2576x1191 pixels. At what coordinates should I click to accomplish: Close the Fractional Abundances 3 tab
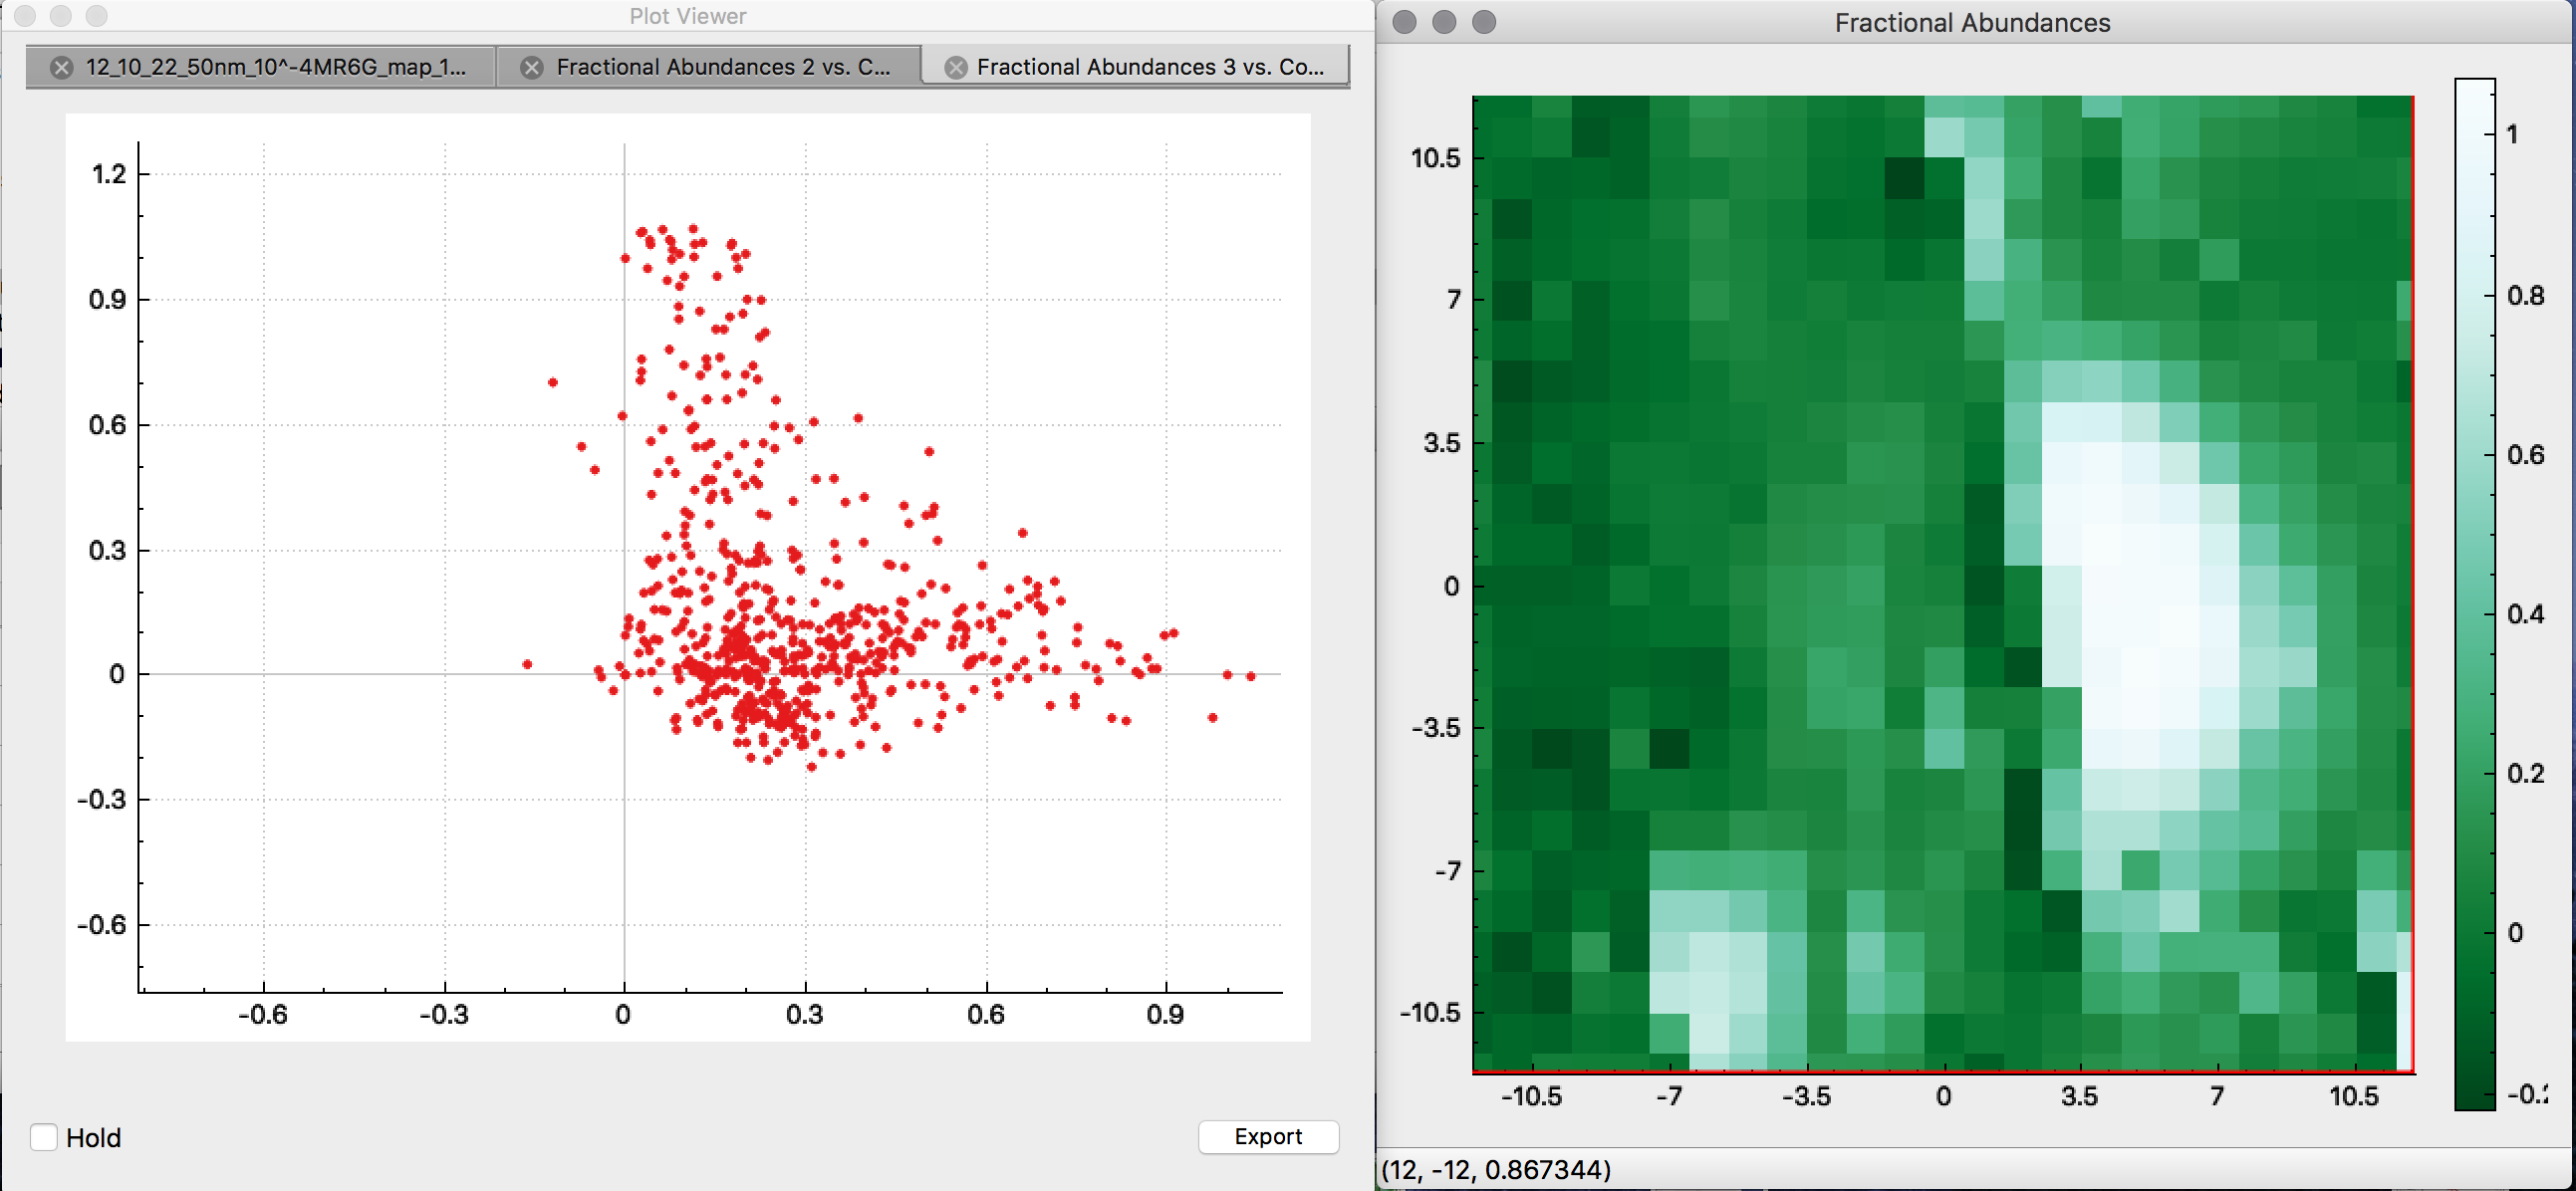tap(956, 67)
